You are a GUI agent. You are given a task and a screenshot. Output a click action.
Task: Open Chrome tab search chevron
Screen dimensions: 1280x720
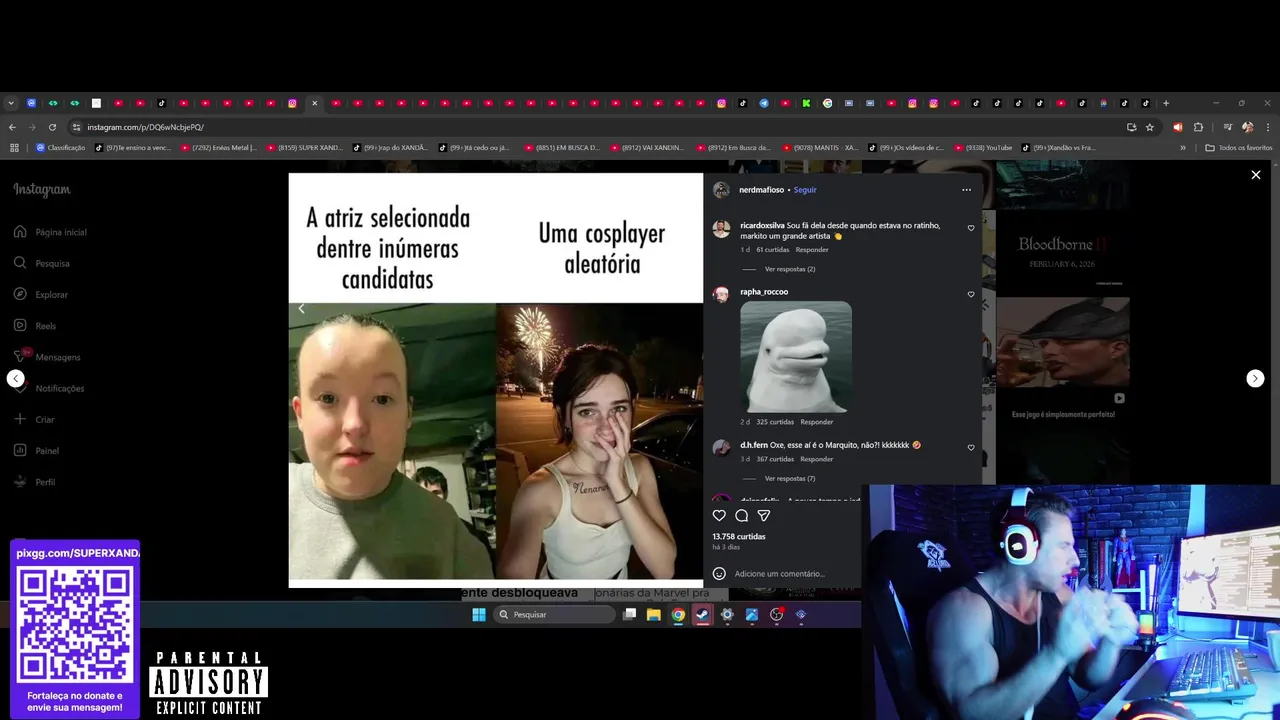pos(11,103)
